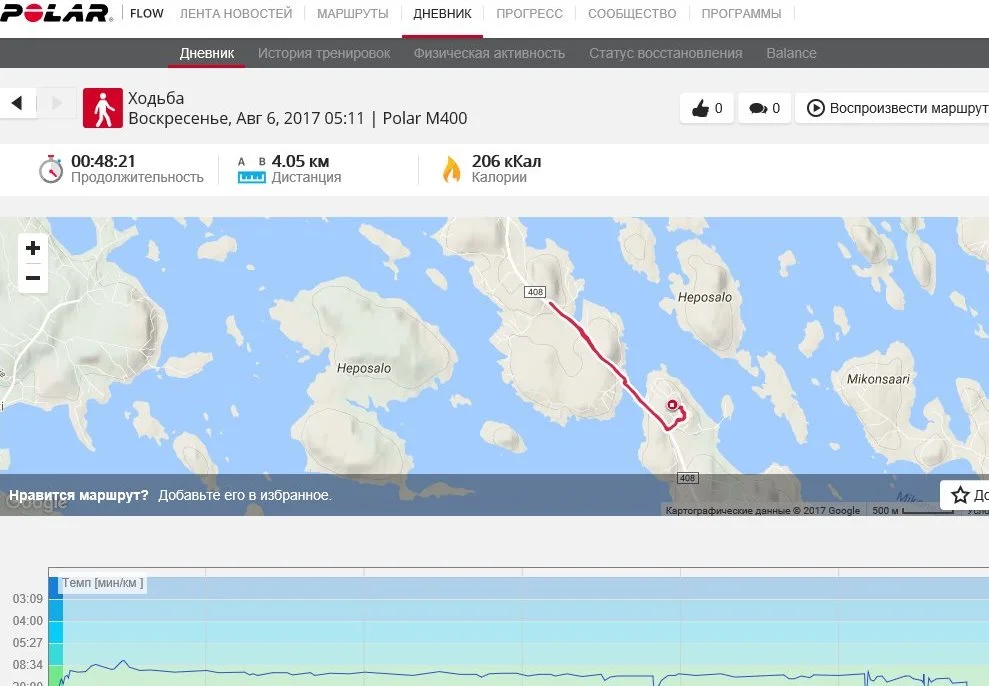
Task: Open the Прогресс menu
Action: (529, 13)
